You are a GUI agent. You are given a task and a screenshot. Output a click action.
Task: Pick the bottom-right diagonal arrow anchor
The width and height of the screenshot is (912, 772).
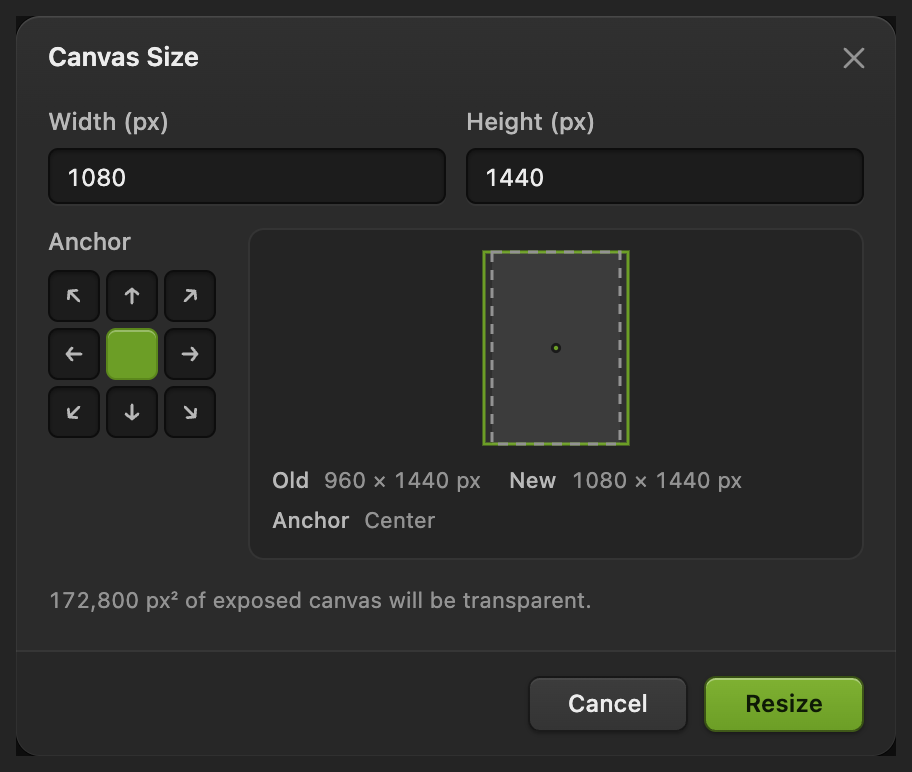(x=190, y=412)
